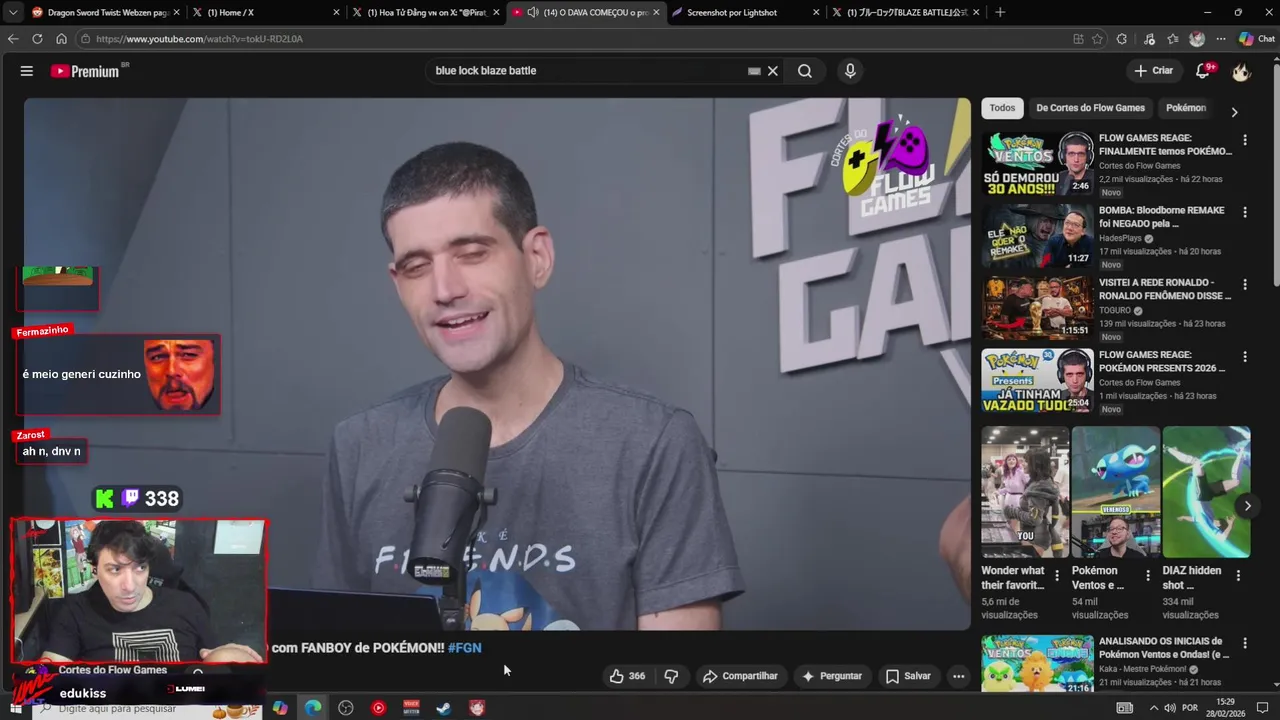
Task: Open options for BOMBA: Bloodborne REMAKE video
Action: pos(1245,212)
